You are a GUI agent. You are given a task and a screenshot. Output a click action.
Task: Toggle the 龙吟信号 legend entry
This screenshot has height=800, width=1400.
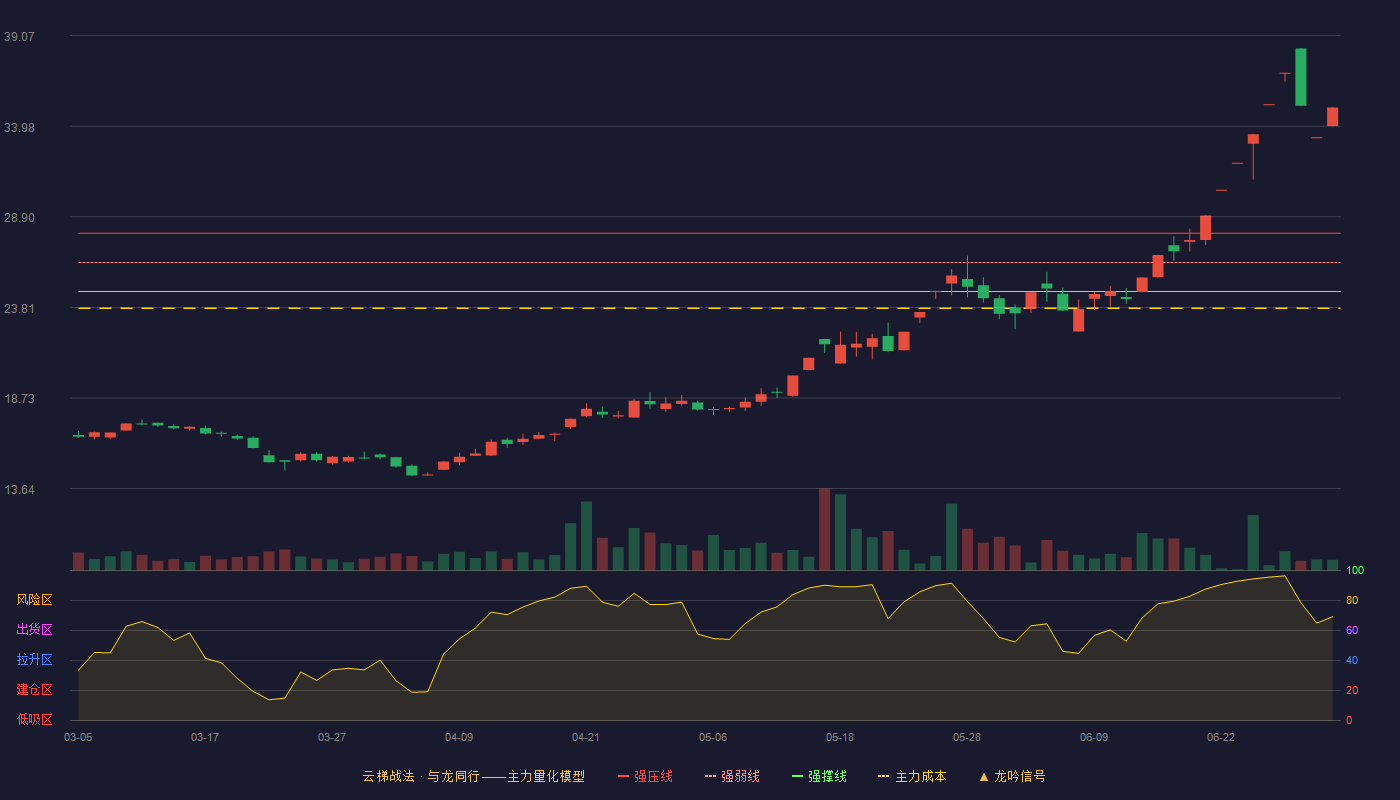(x=1011, y=776)
